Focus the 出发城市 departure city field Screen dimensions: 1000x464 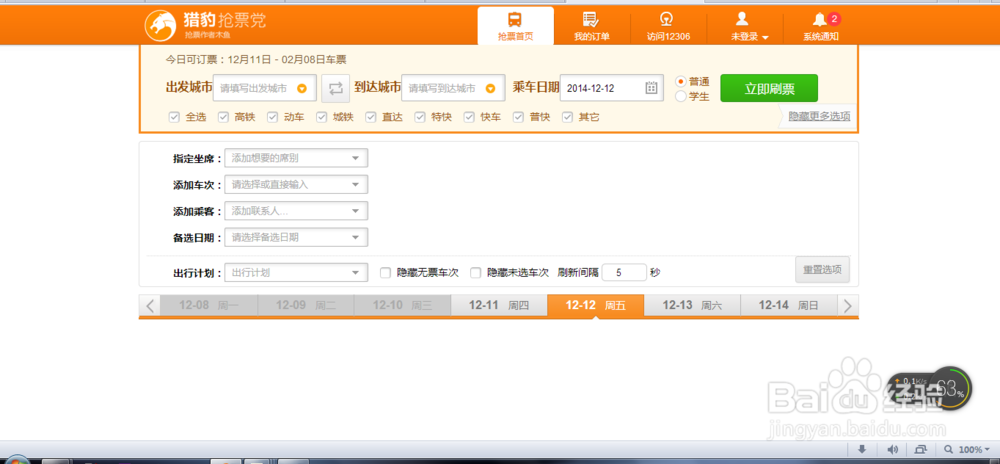point(265,88)
